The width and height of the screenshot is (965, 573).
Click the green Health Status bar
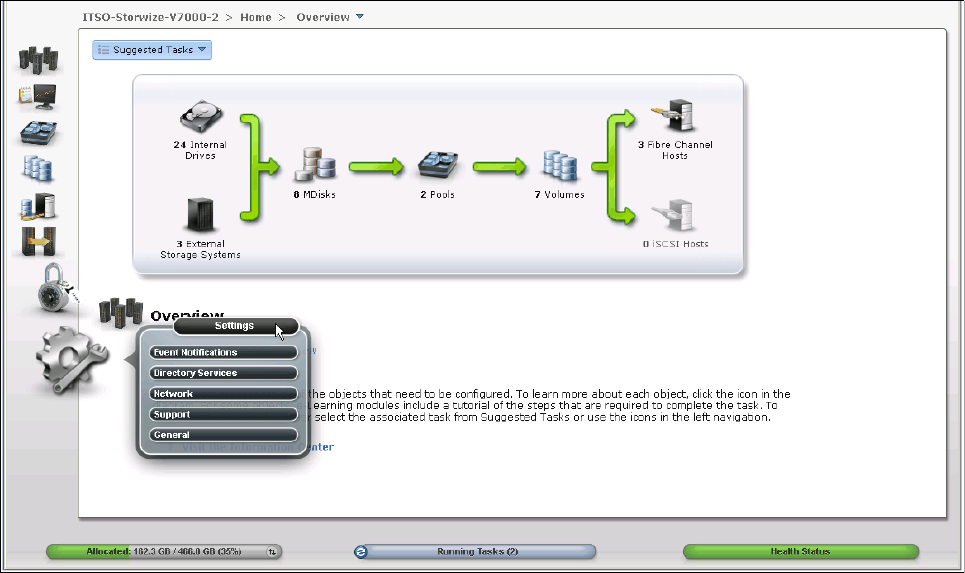[x=800, y=551]
